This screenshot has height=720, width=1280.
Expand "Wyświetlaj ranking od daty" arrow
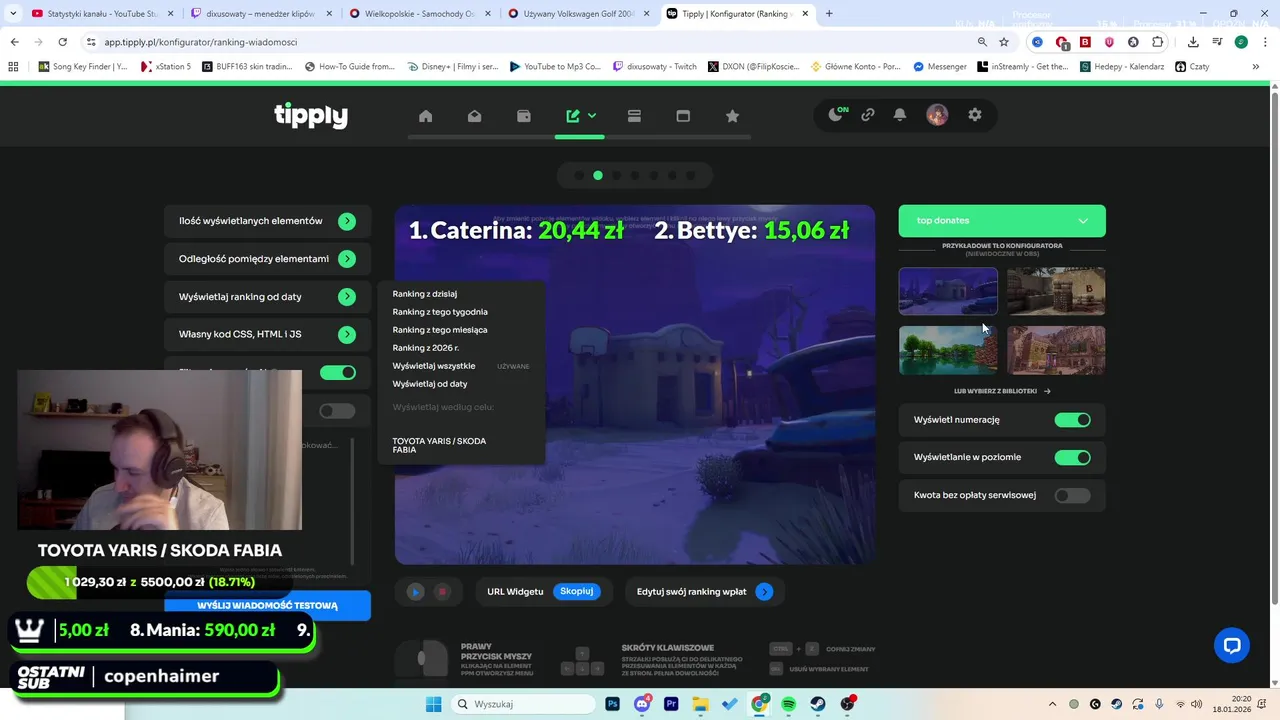click(347, 297)
